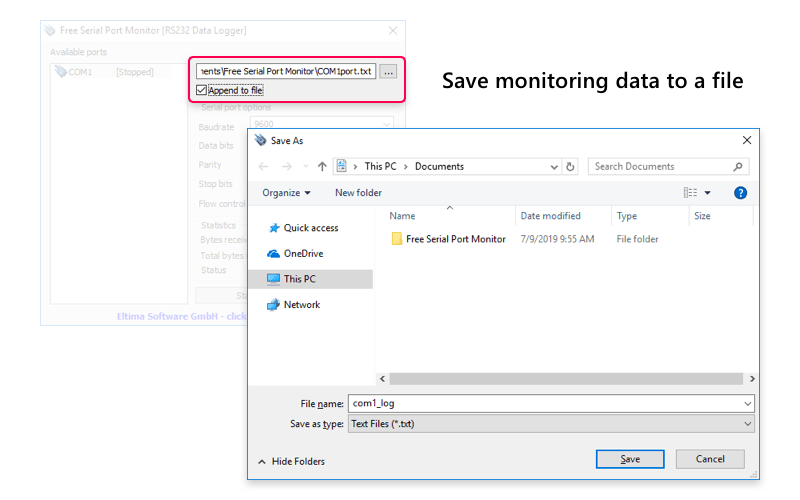The width and height of the screenshot is (800, 500).
Task: Go up one folder level arrow
Action: [322, 166]
